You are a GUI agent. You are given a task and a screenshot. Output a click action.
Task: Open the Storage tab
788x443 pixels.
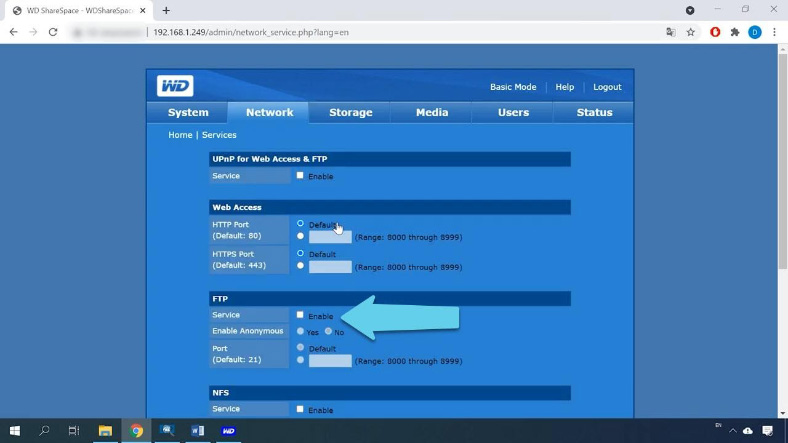point(351,113)
